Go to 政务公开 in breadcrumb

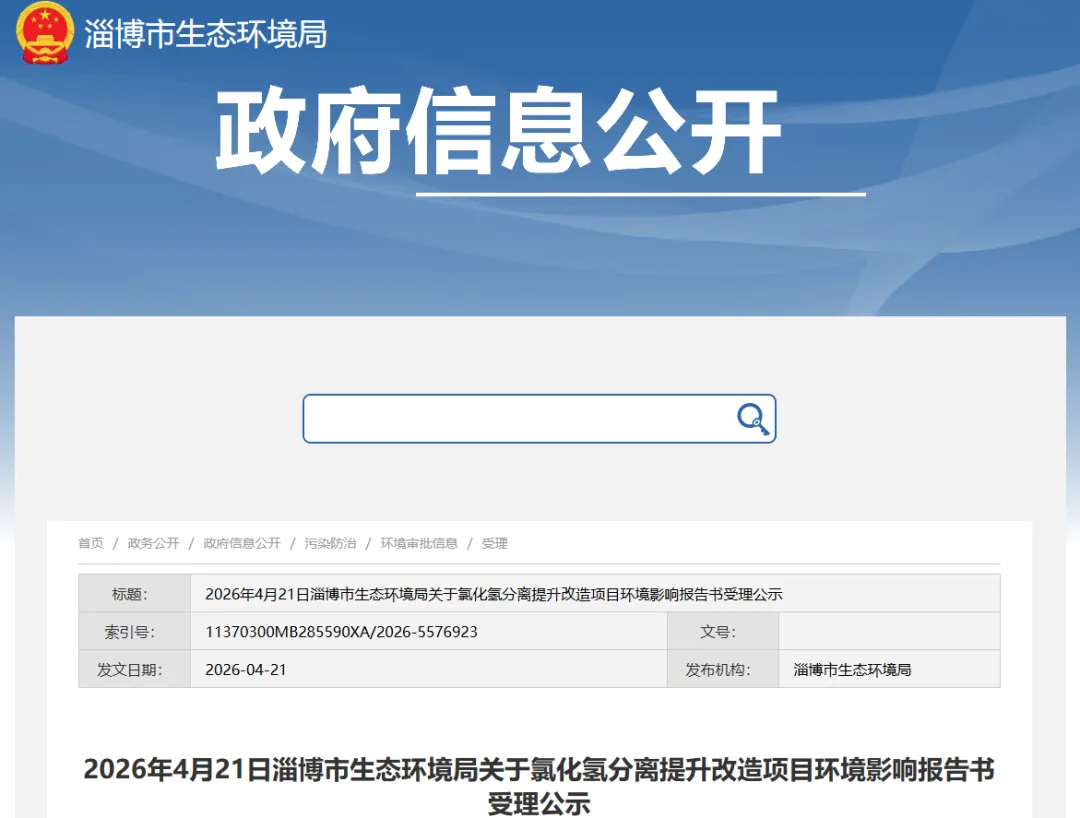pyautogui.click(x=153, y=543)
